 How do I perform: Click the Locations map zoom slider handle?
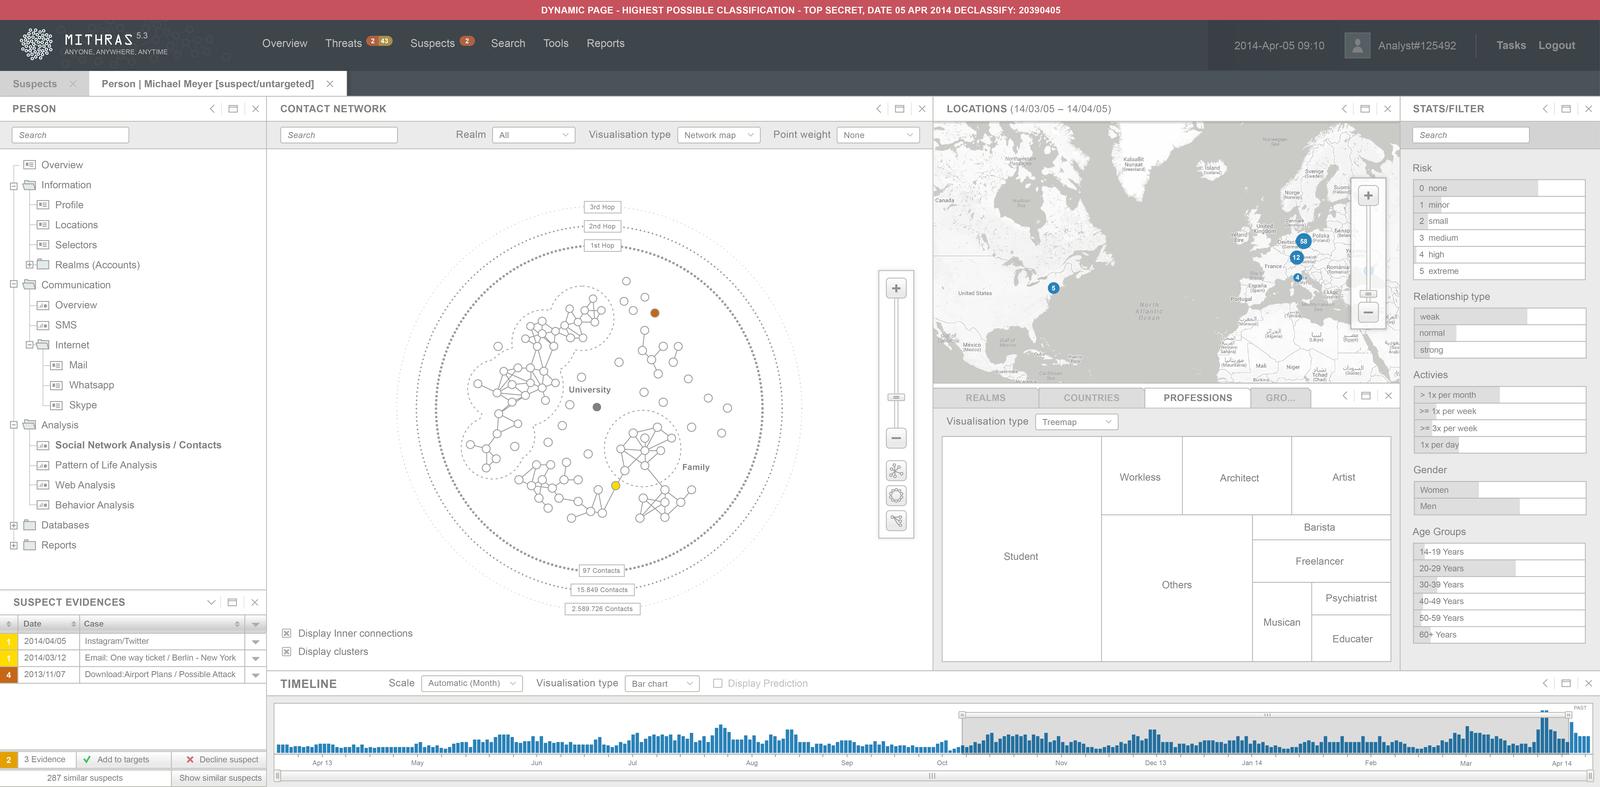coord(1368,294)
